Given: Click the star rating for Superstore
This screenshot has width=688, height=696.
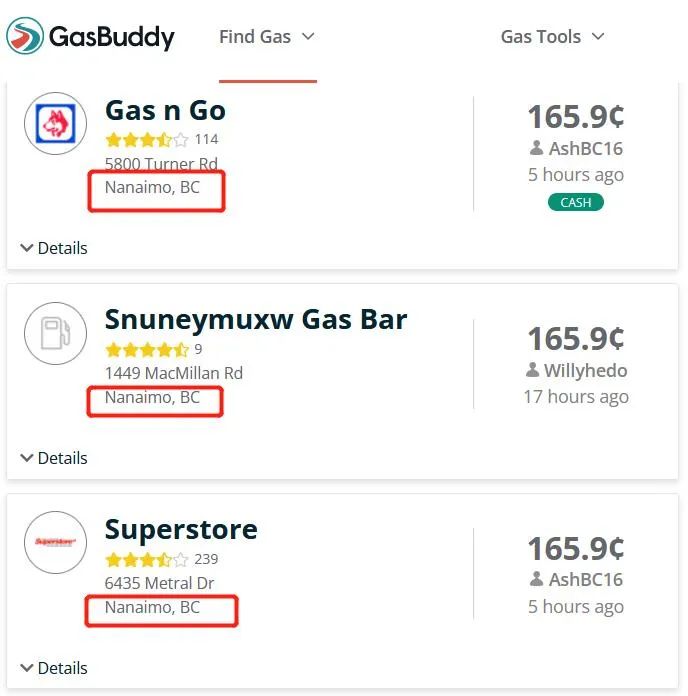Looking at the screenshot, I should tap(146, 560).
